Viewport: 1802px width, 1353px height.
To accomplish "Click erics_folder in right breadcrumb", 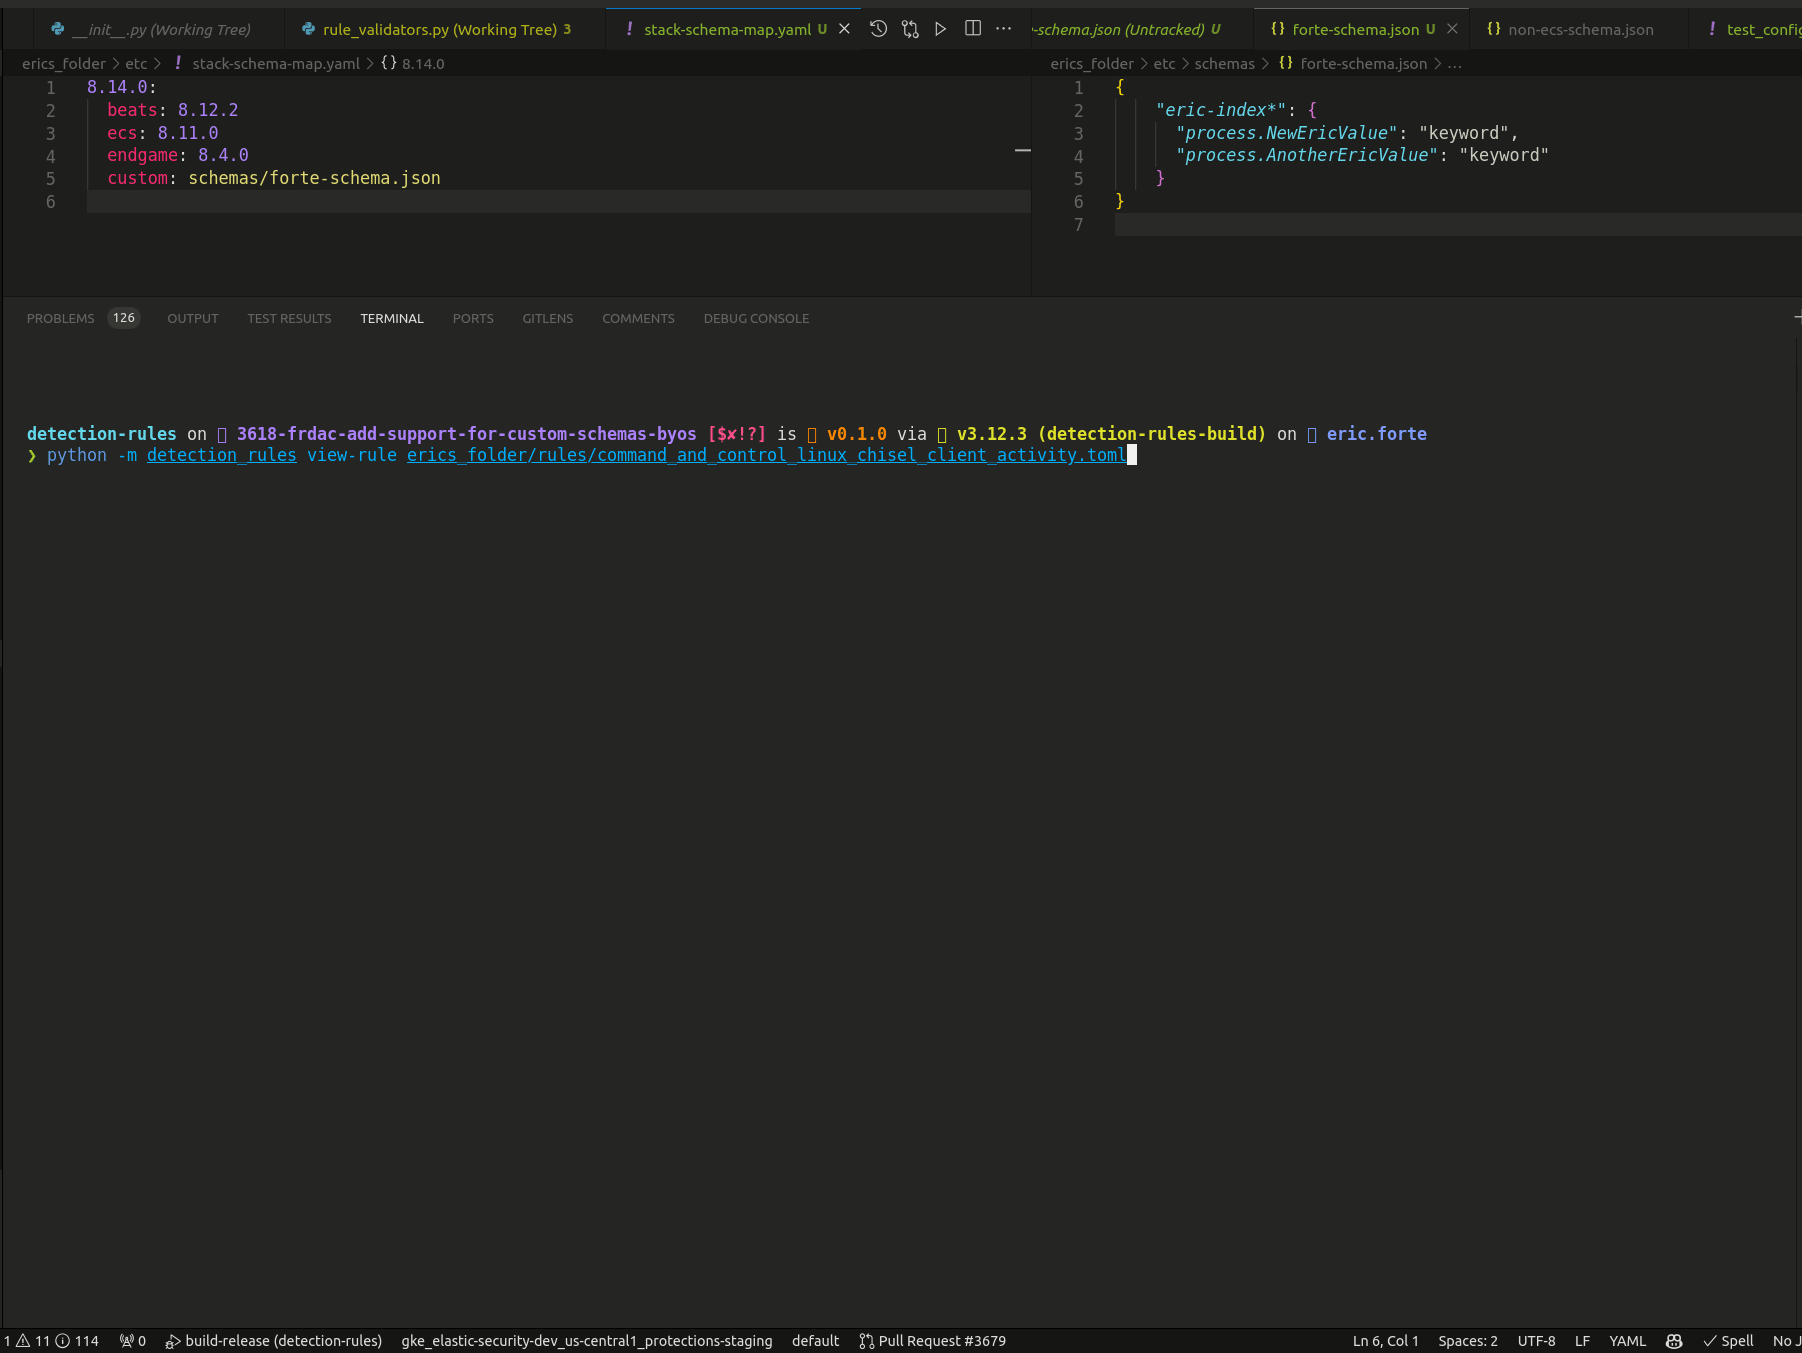I will [x=1092, y=63].
